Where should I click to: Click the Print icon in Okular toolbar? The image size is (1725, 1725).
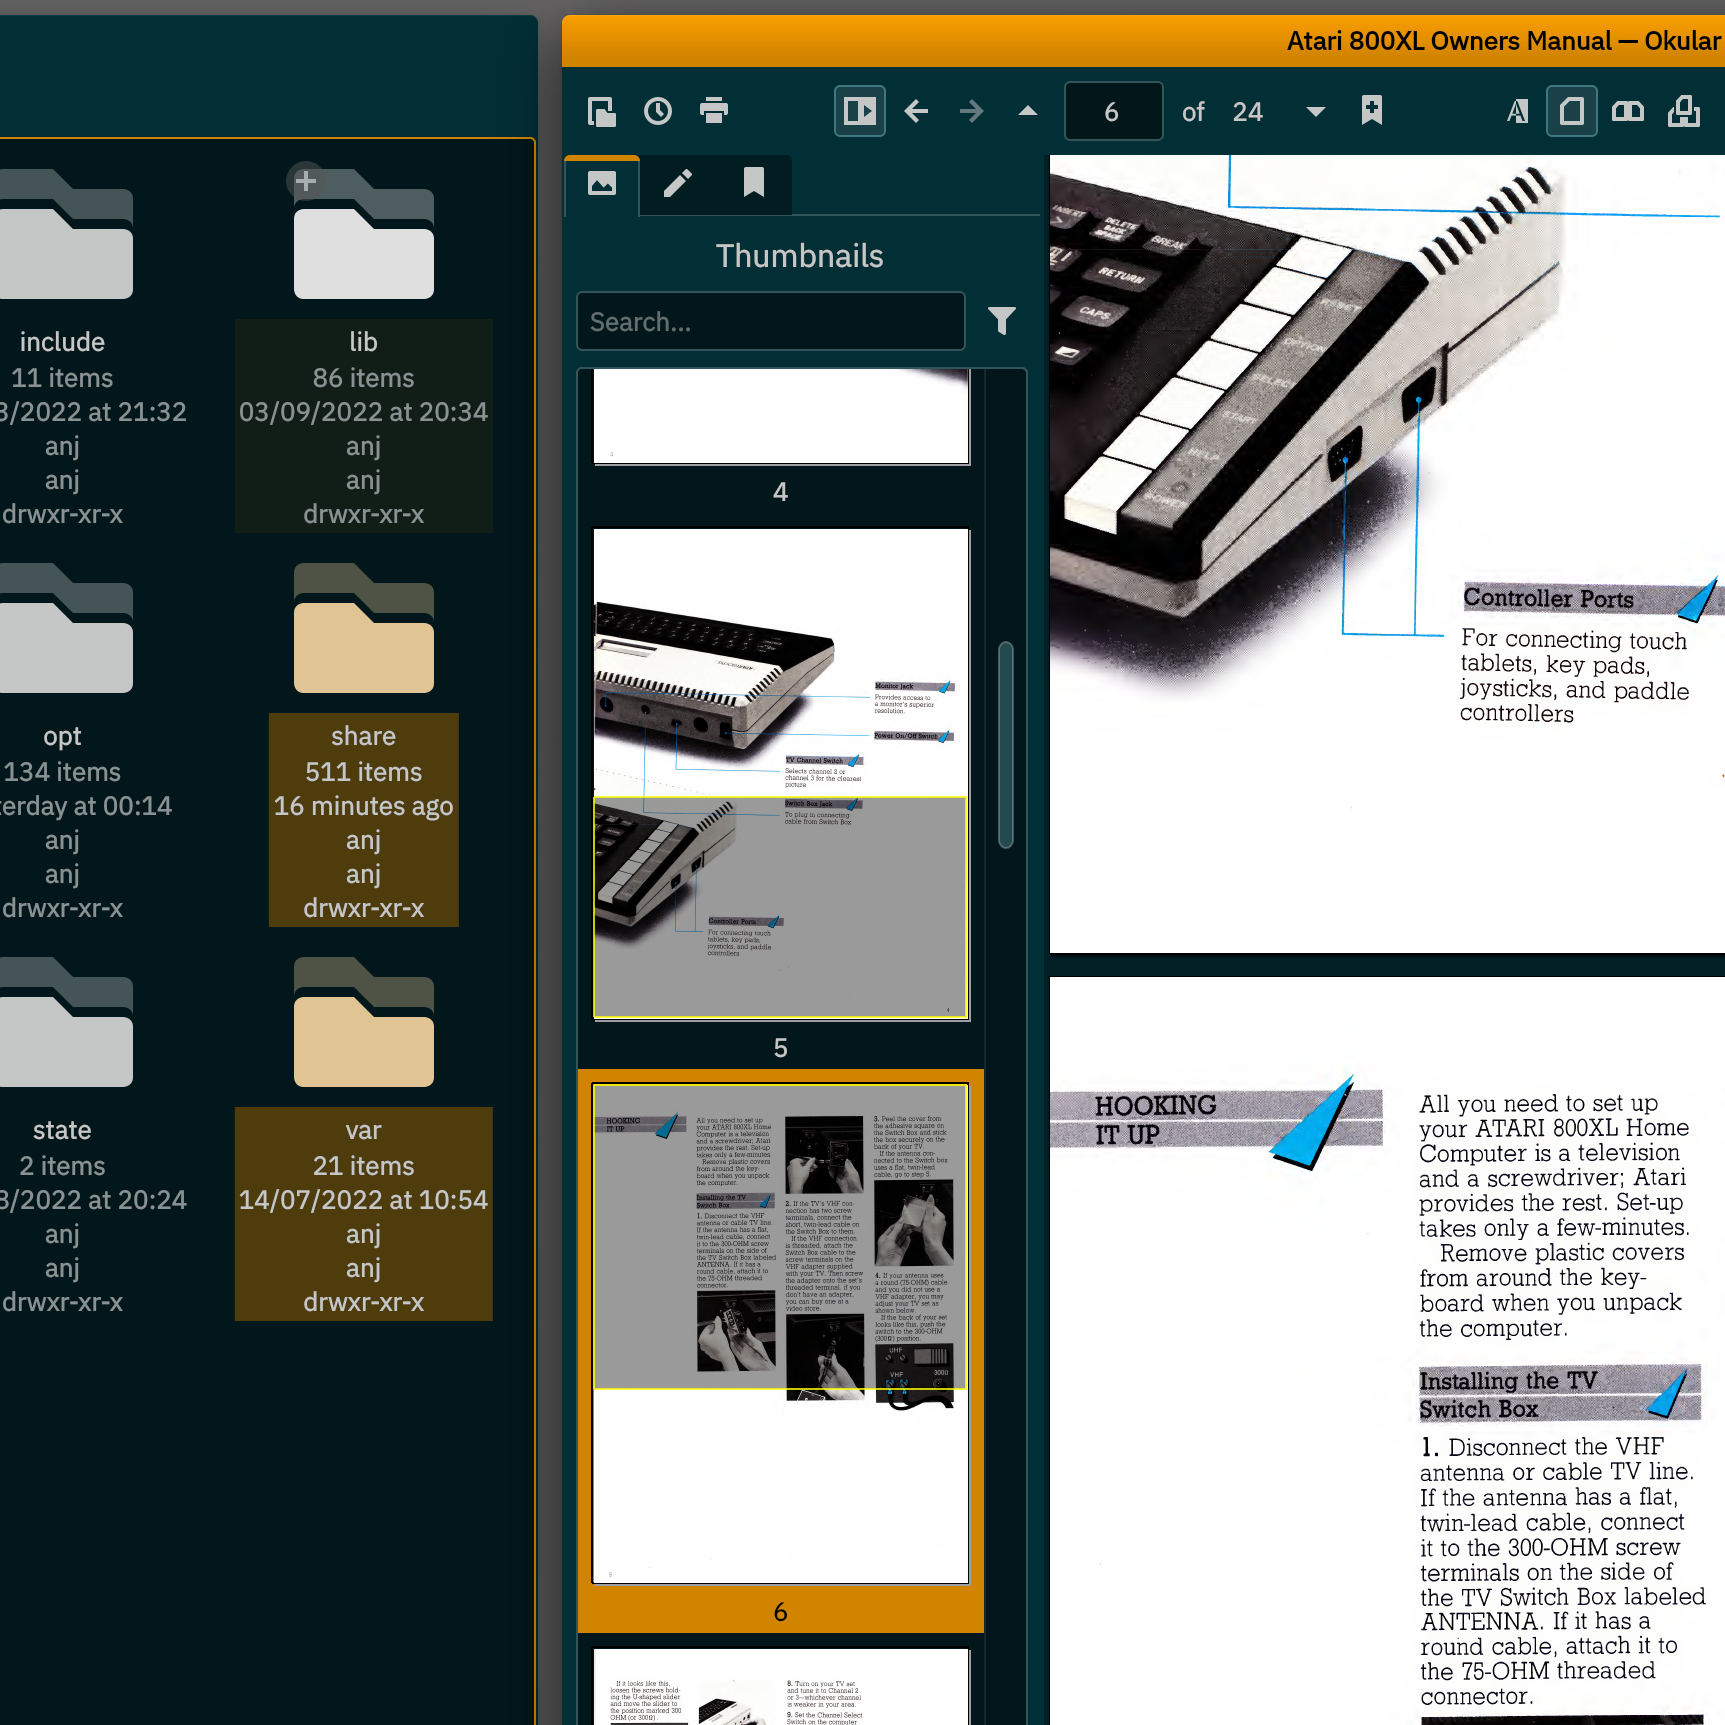click(714, 111)
